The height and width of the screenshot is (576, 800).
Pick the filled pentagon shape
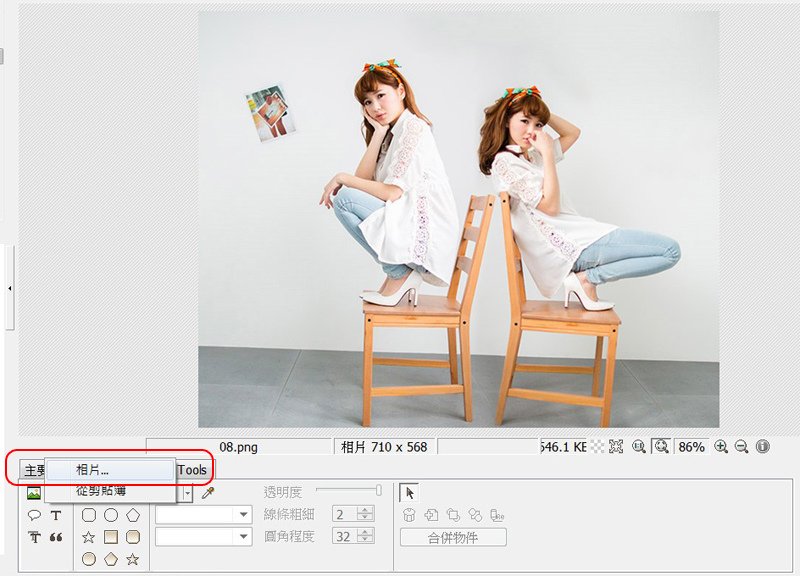pyautogui.click(x=111, y=559)
